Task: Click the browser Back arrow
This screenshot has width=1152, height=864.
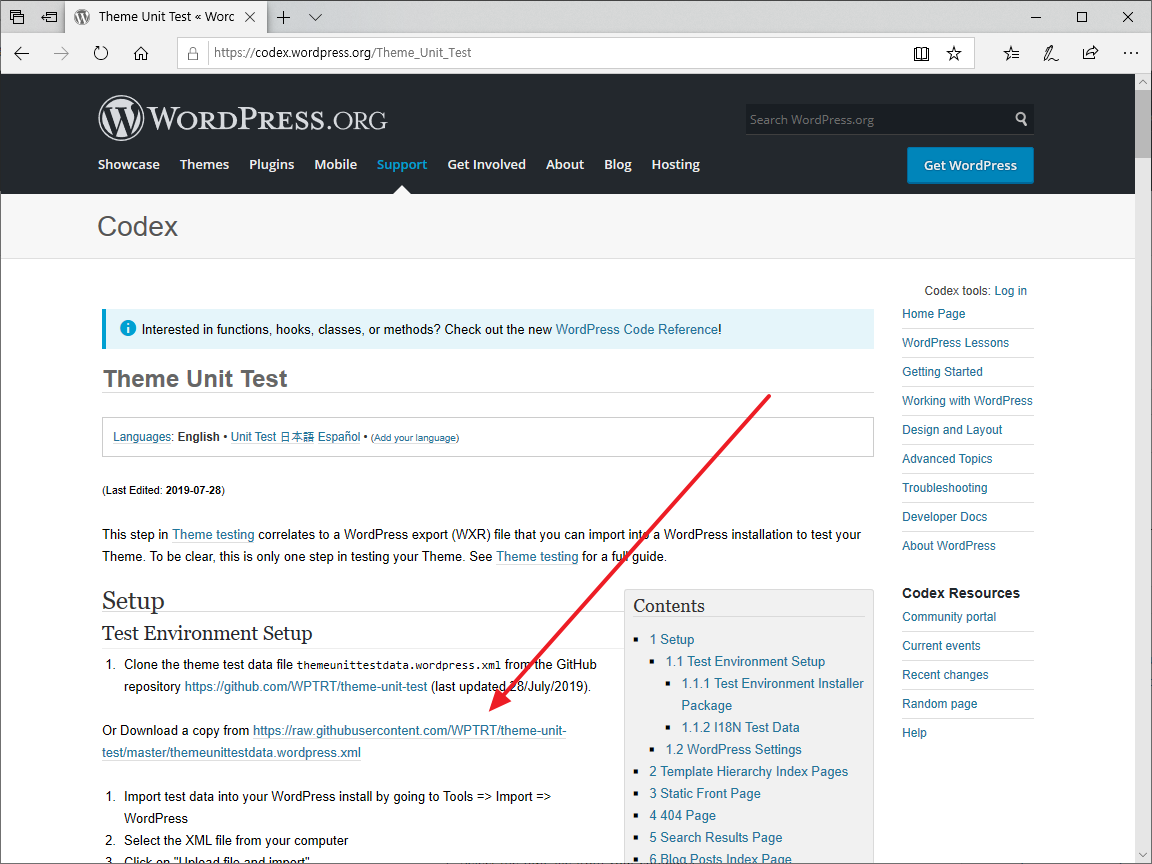Action: click(x=22, y=53)
